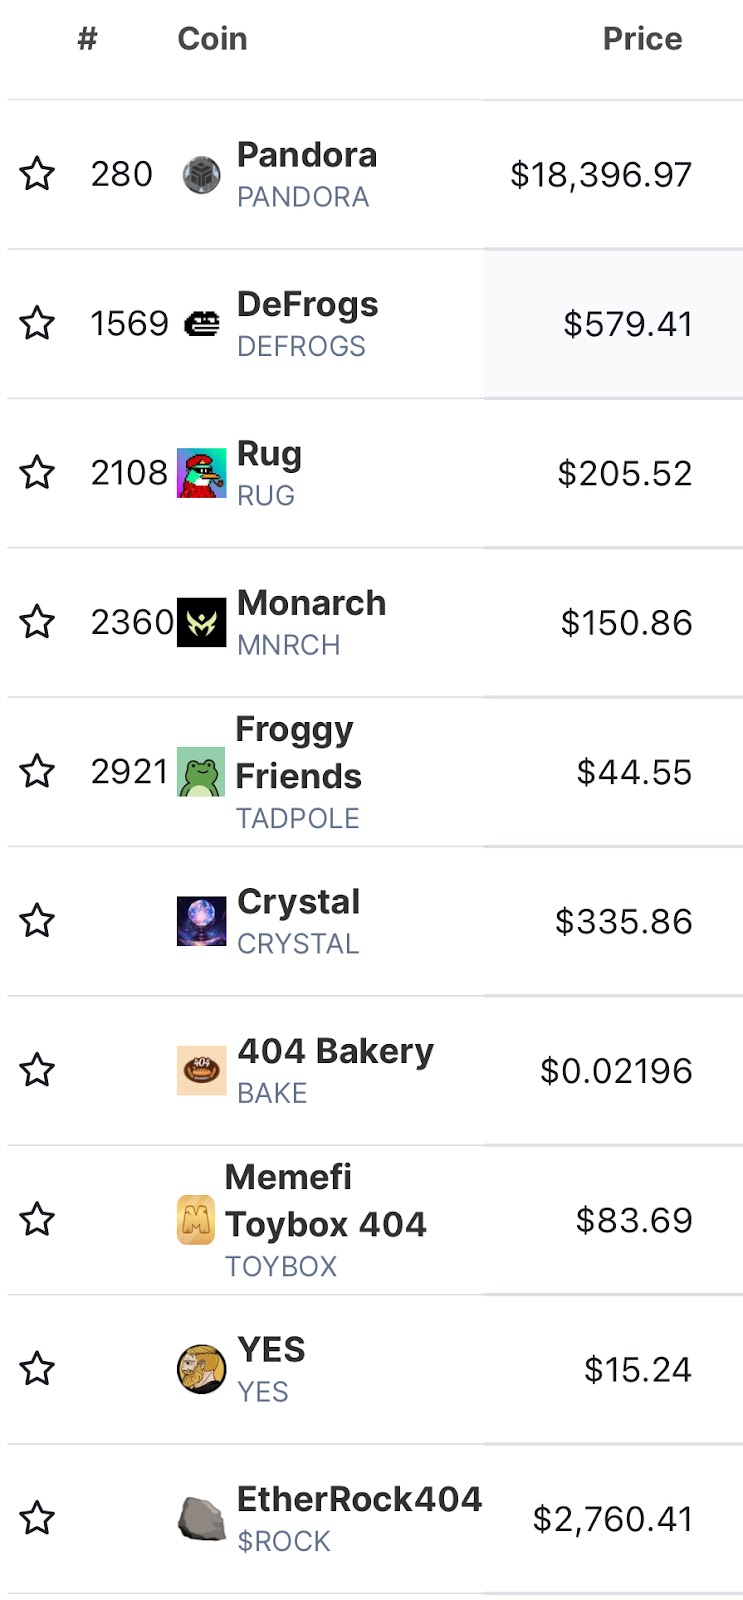Viewport: 743px width, 1600px height.
Task: Select the EtherRock404 gray rock icon
Action: coord(201,1518)
